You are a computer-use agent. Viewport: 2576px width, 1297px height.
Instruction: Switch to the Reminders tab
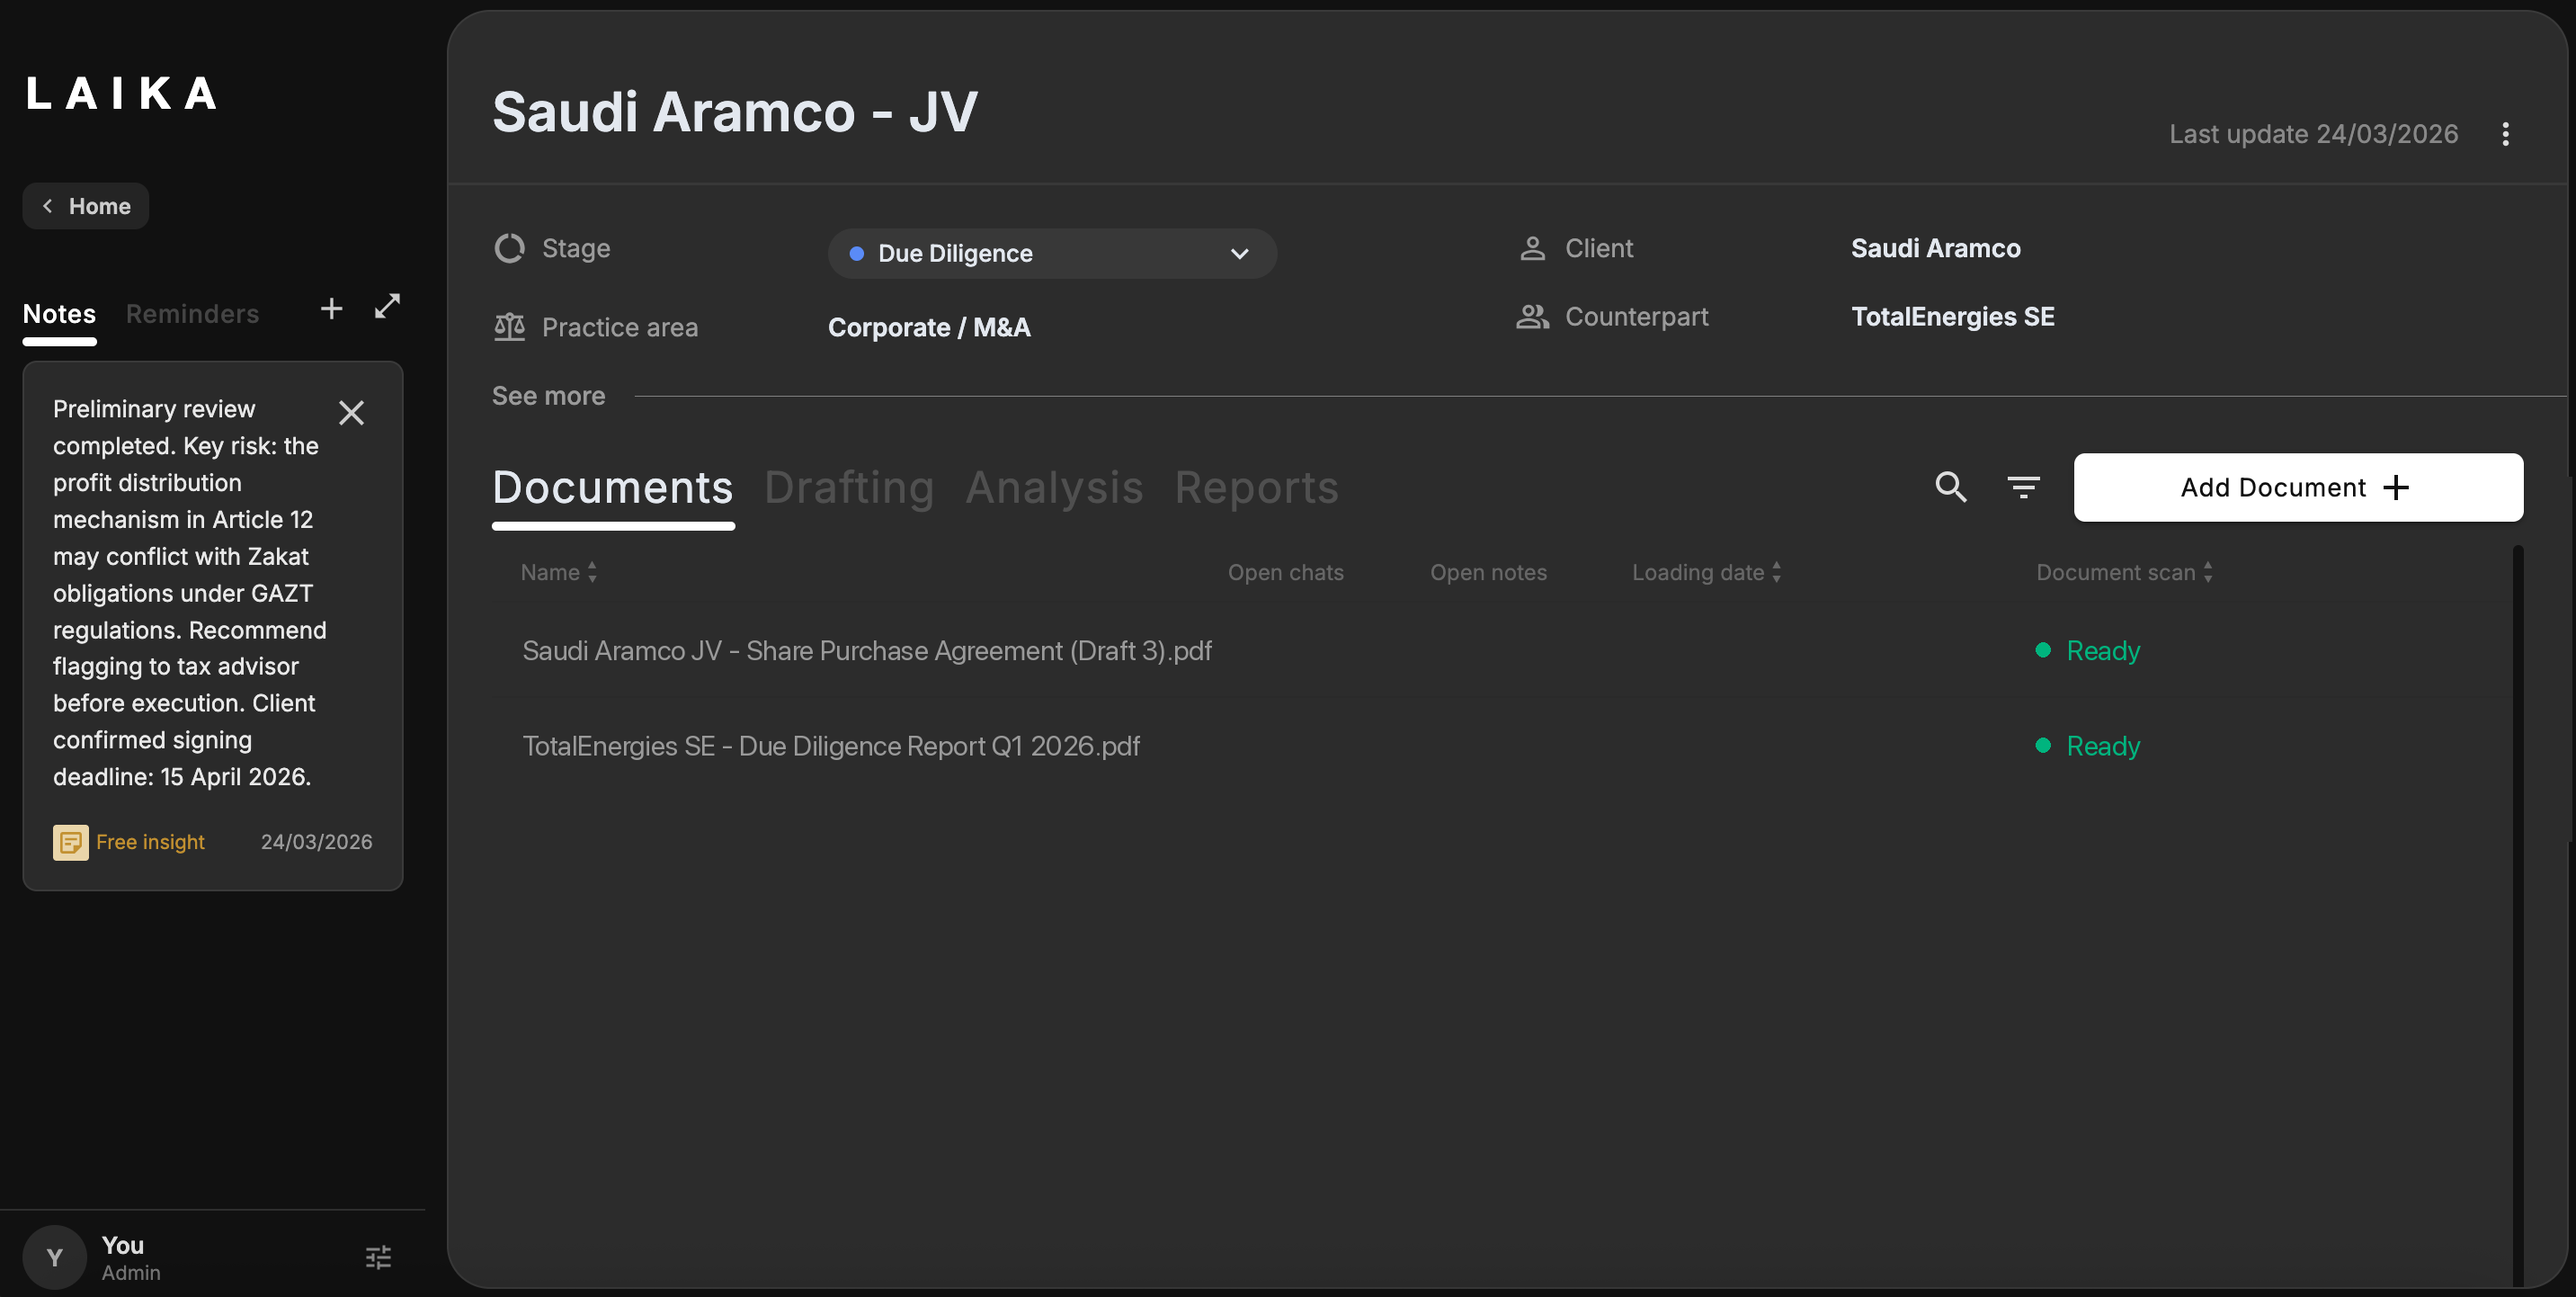(x=192, y=313)
